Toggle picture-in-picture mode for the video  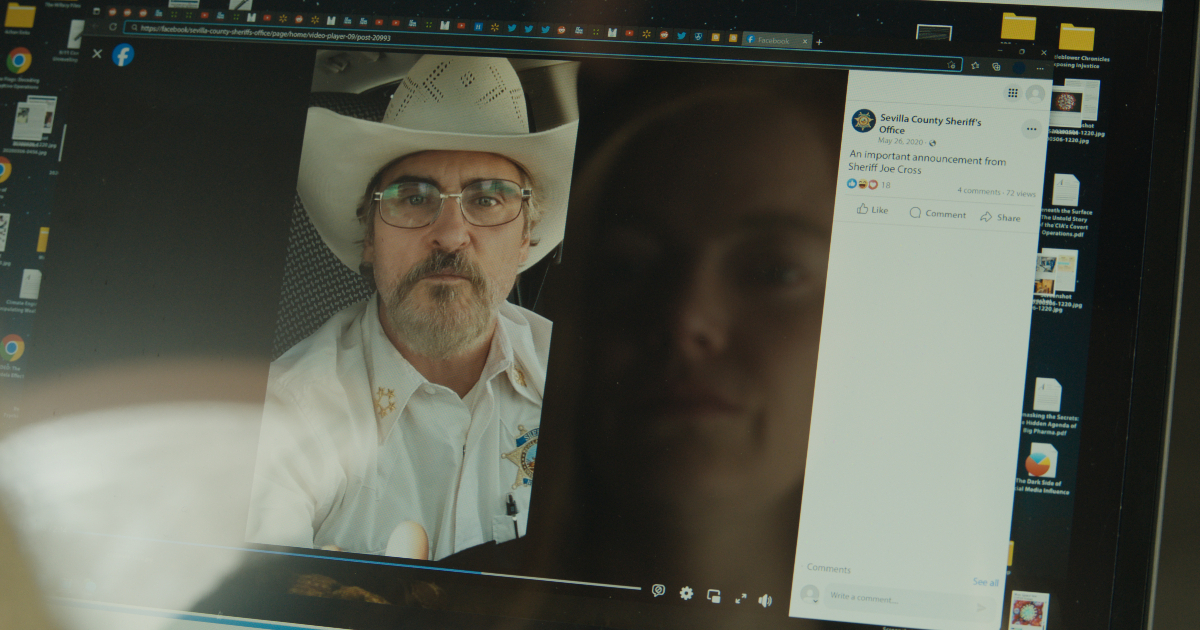[714, 596]
